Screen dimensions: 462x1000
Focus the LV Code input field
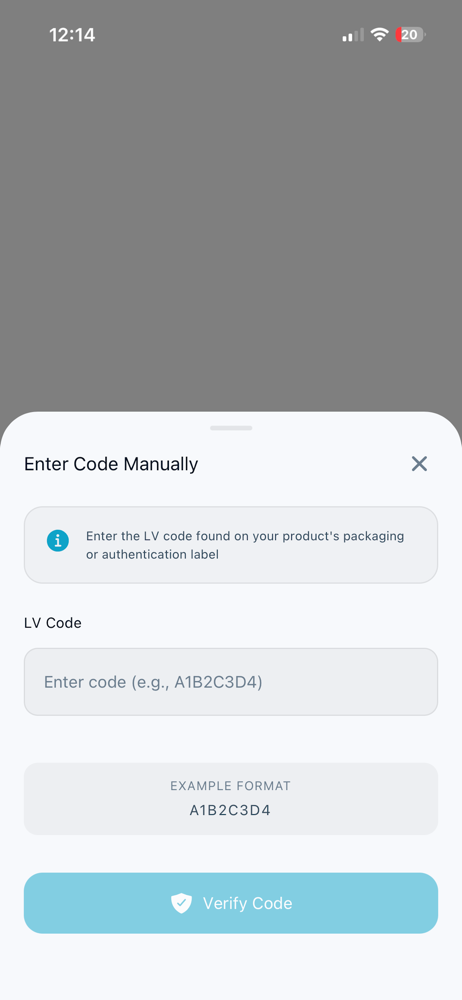click(231, 682)
